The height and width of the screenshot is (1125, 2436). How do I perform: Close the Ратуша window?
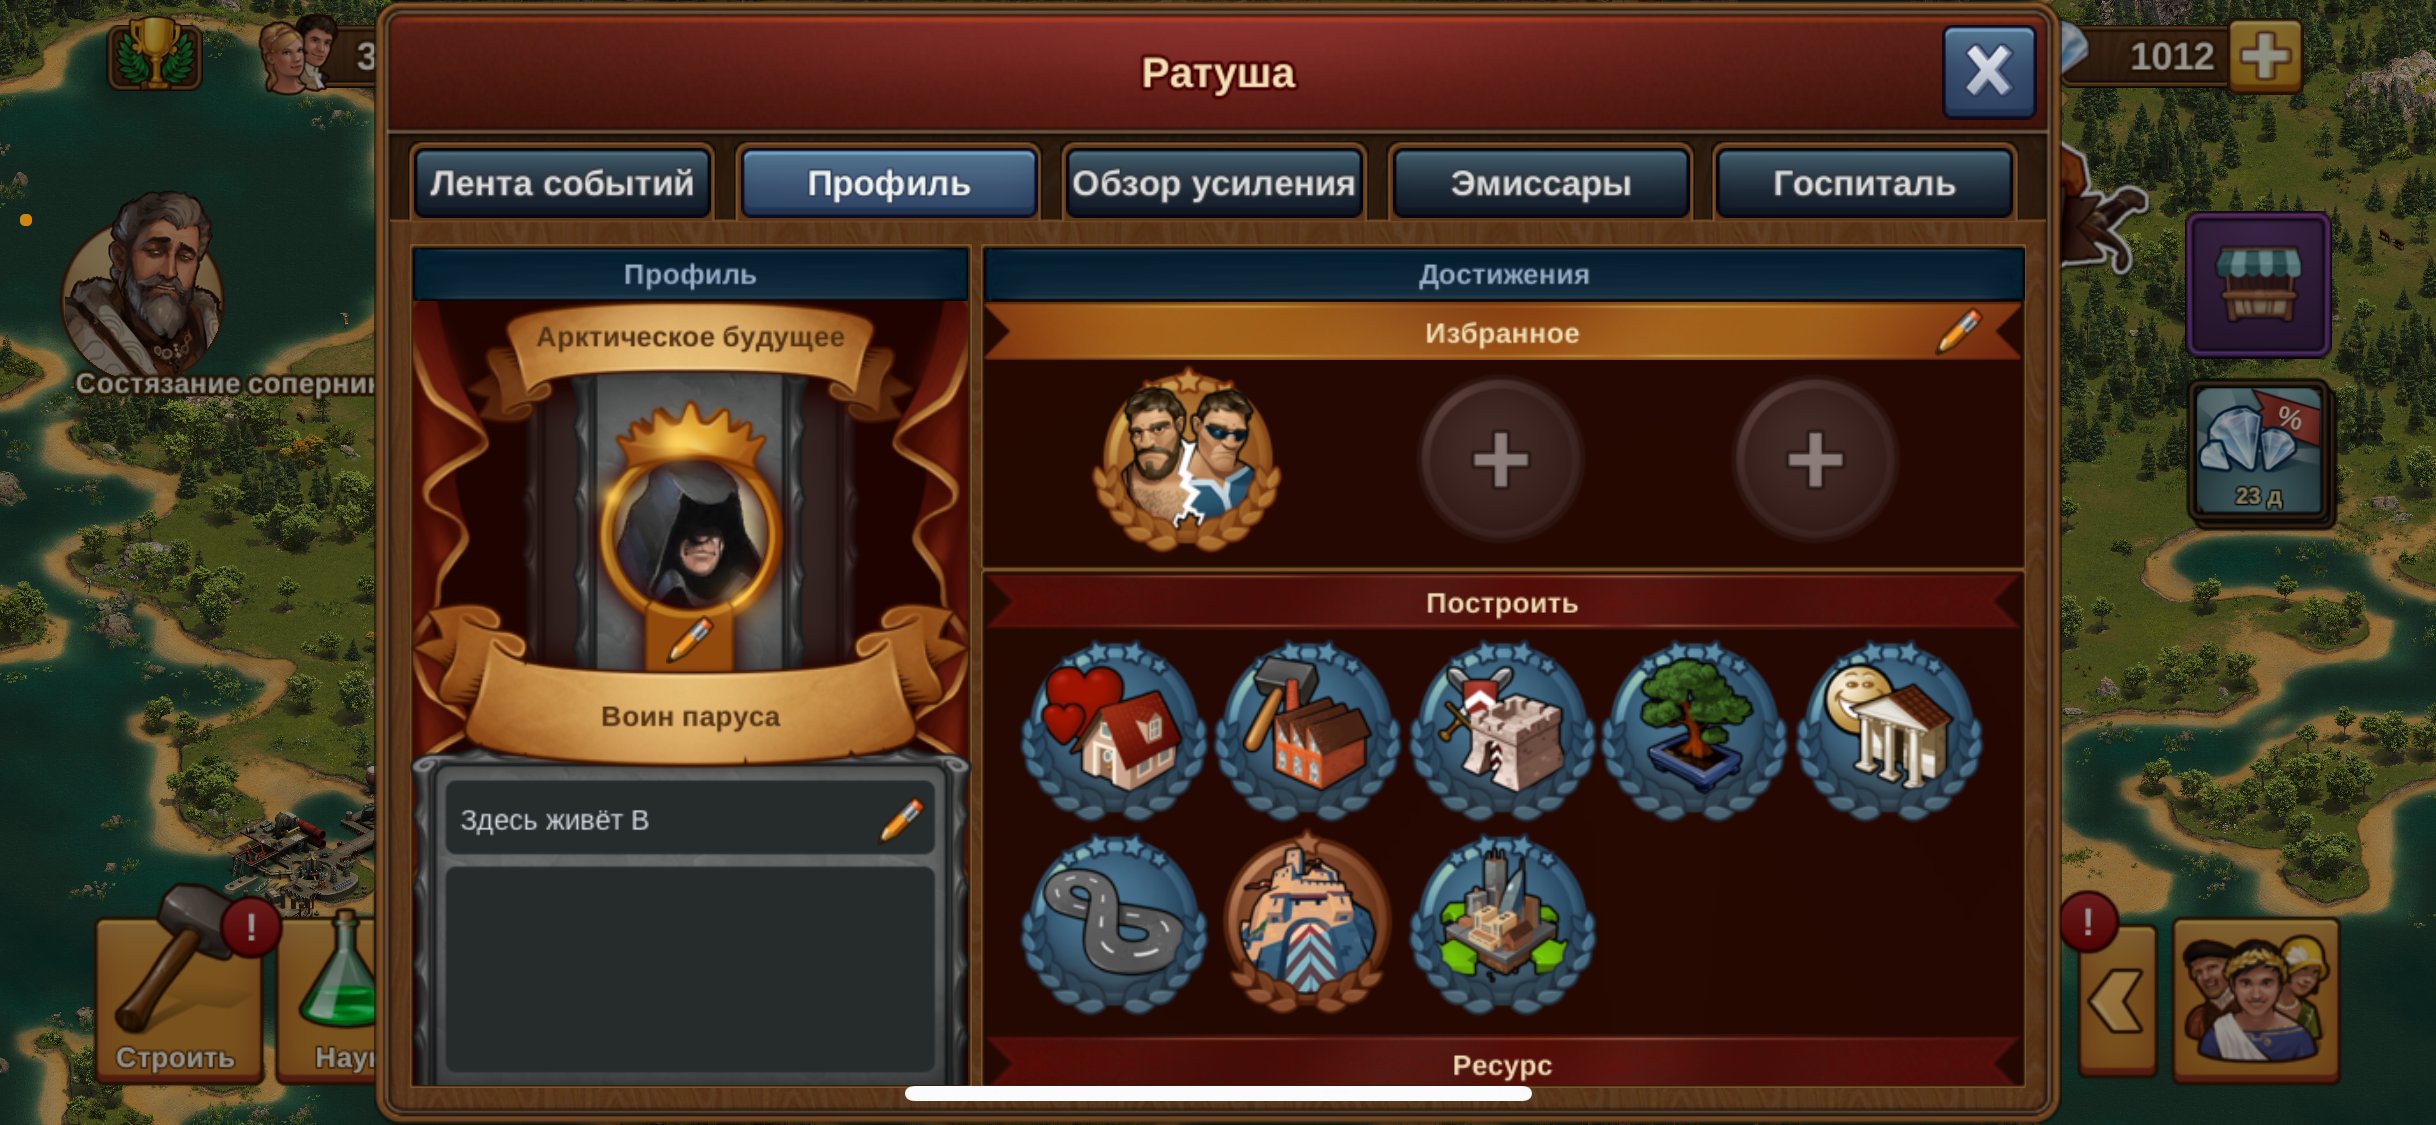tap(1988, 72)
